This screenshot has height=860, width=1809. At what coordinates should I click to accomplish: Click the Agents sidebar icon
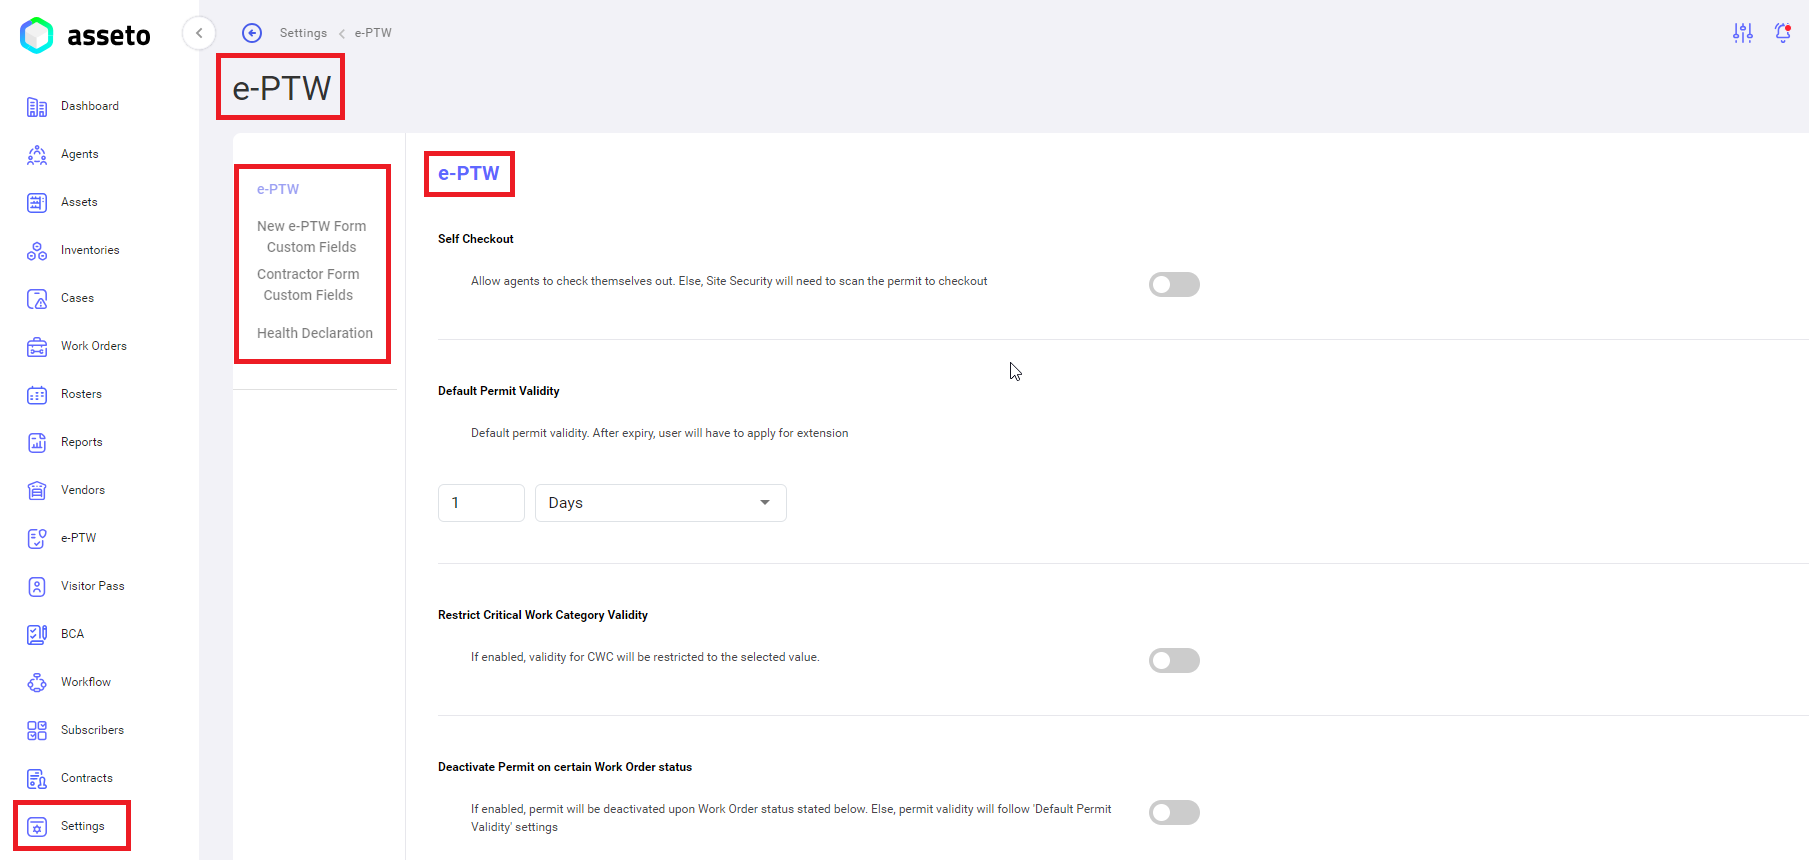[37, 155]
